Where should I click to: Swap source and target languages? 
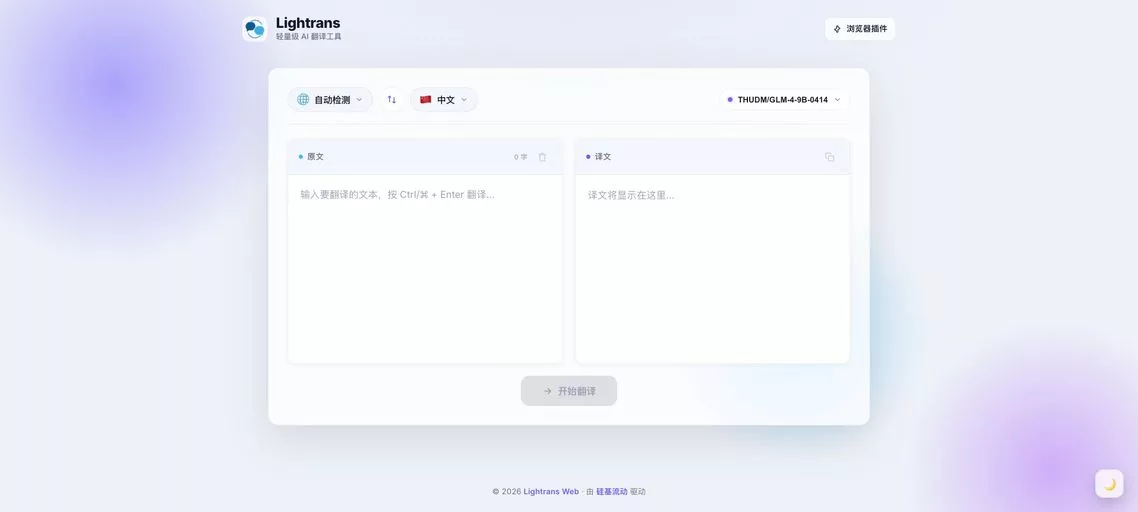pos(392,99)
